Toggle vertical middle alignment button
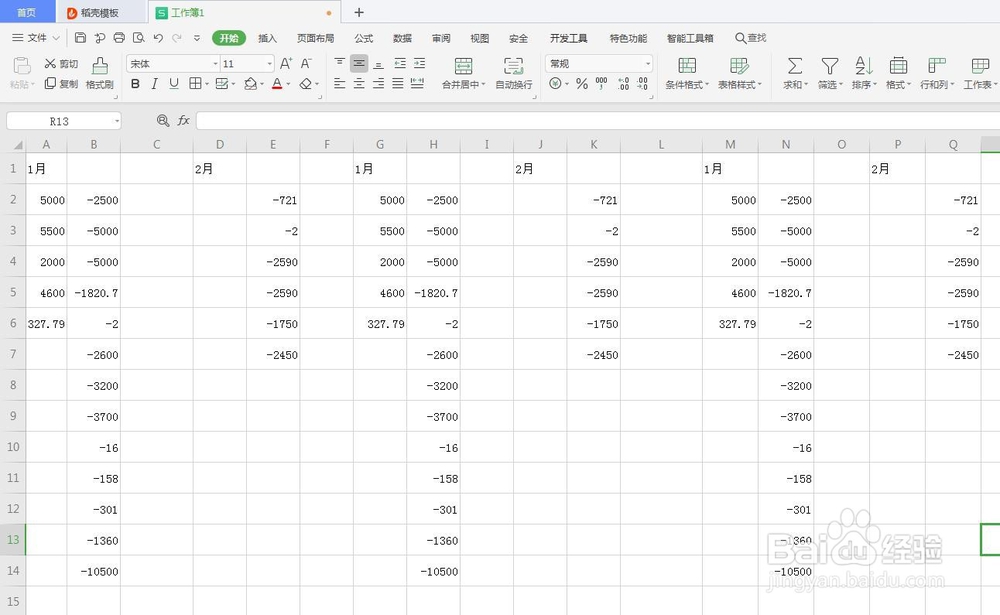This screenshot has width=1000, height=615. (359, 63)
